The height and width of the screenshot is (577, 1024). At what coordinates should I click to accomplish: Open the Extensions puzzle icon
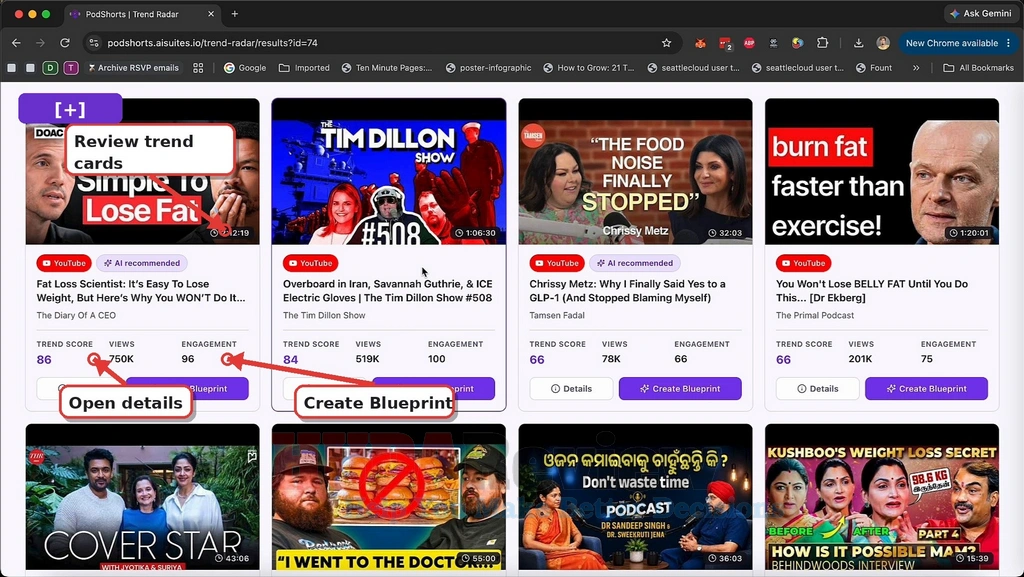pos(822,43)
